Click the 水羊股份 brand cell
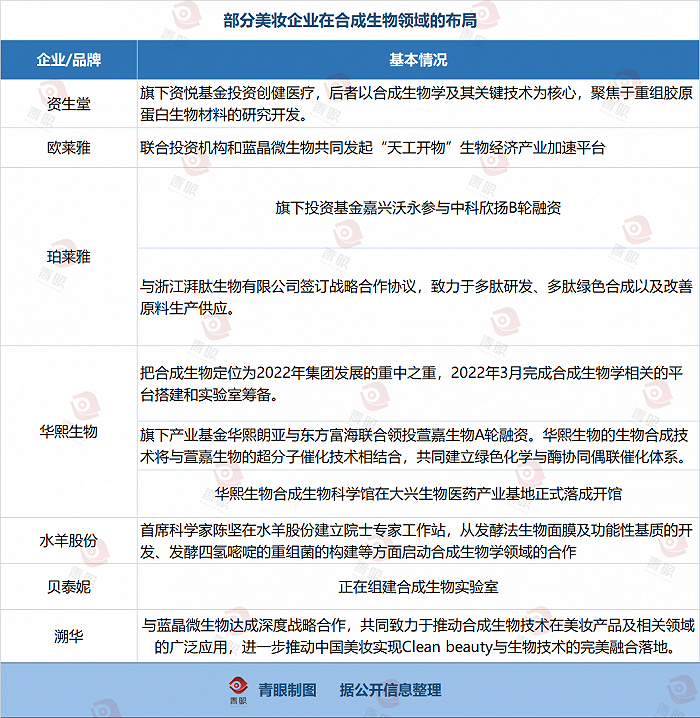 click(x=69, y=541)
